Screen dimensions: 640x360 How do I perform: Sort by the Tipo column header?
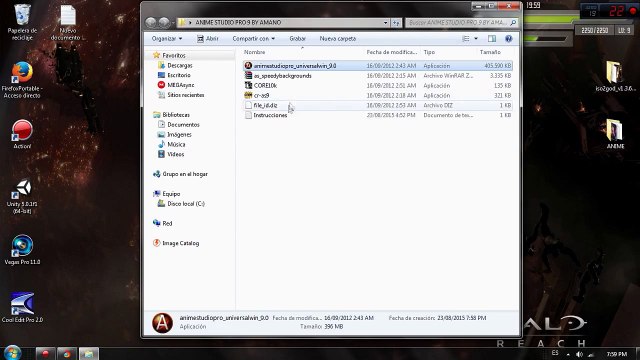pos(429,52)
